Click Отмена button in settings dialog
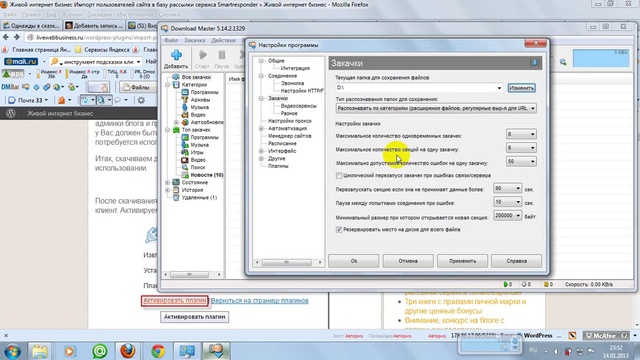 coord(408,261)
